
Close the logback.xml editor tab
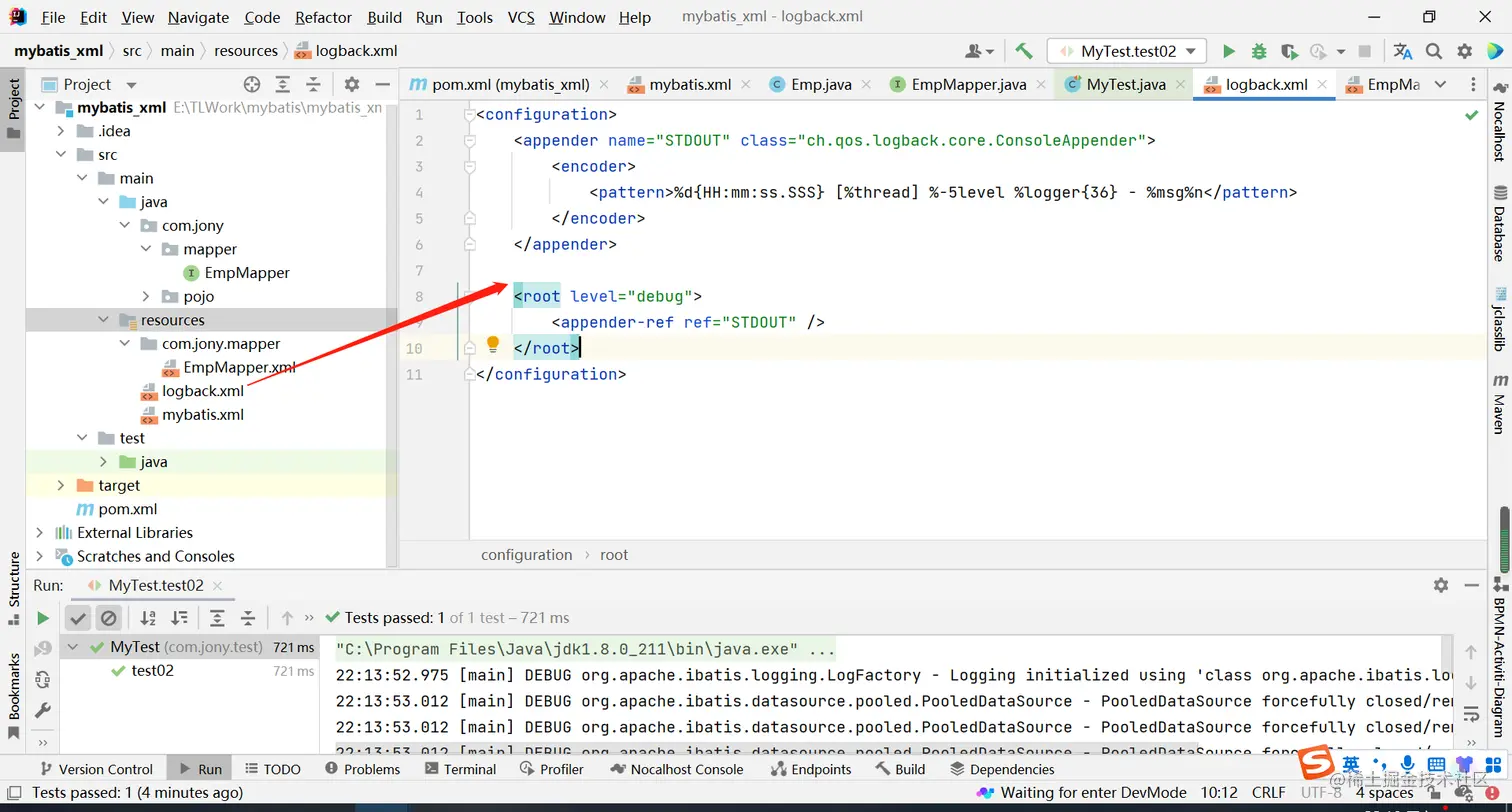pyautogui.click(x=1320, y=85)
